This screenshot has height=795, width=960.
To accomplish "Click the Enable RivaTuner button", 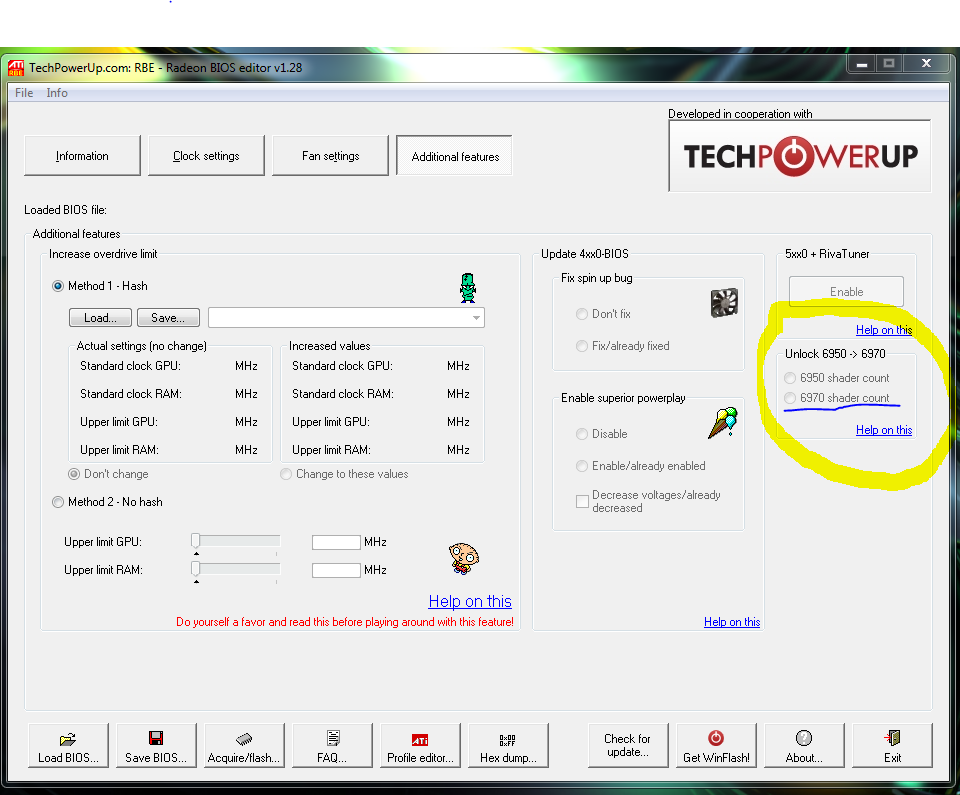I will [x=846, y=292].
